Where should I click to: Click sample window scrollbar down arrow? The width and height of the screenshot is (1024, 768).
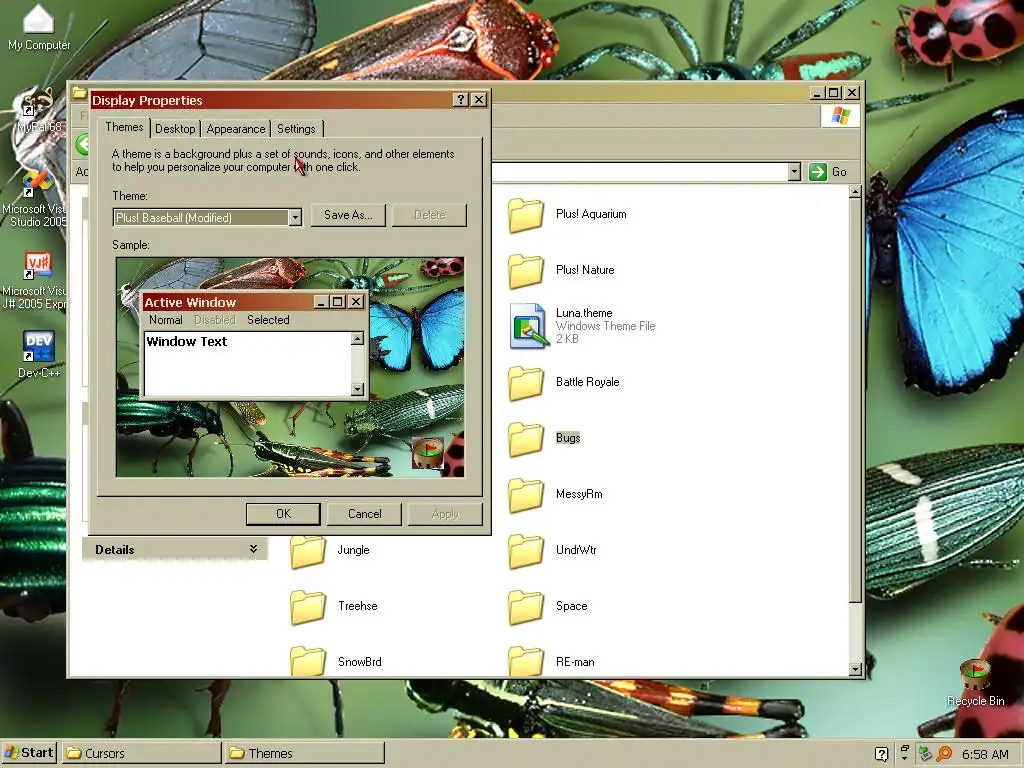[x=357, y=389]
